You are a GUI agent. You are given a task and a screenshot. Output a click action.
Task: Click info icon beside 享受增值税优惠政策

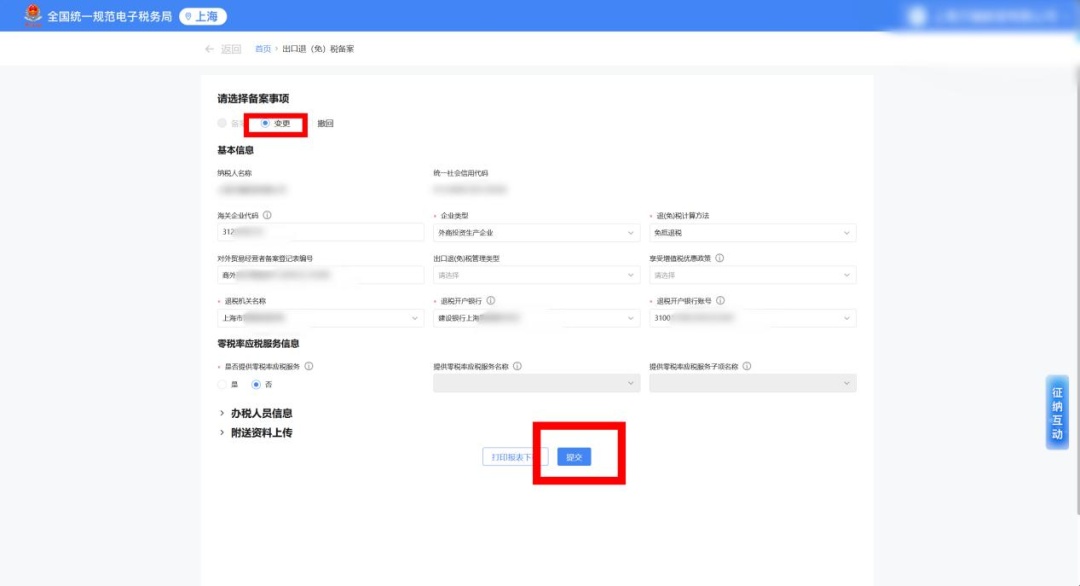(720, 258)
